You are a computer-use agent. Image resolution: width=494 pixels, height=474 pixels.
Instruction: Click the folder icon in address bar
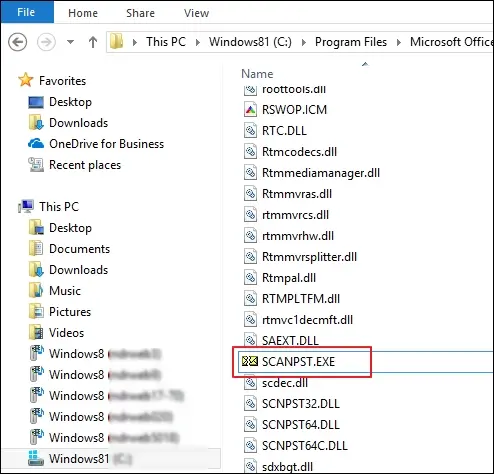click(x=116, y=42)
